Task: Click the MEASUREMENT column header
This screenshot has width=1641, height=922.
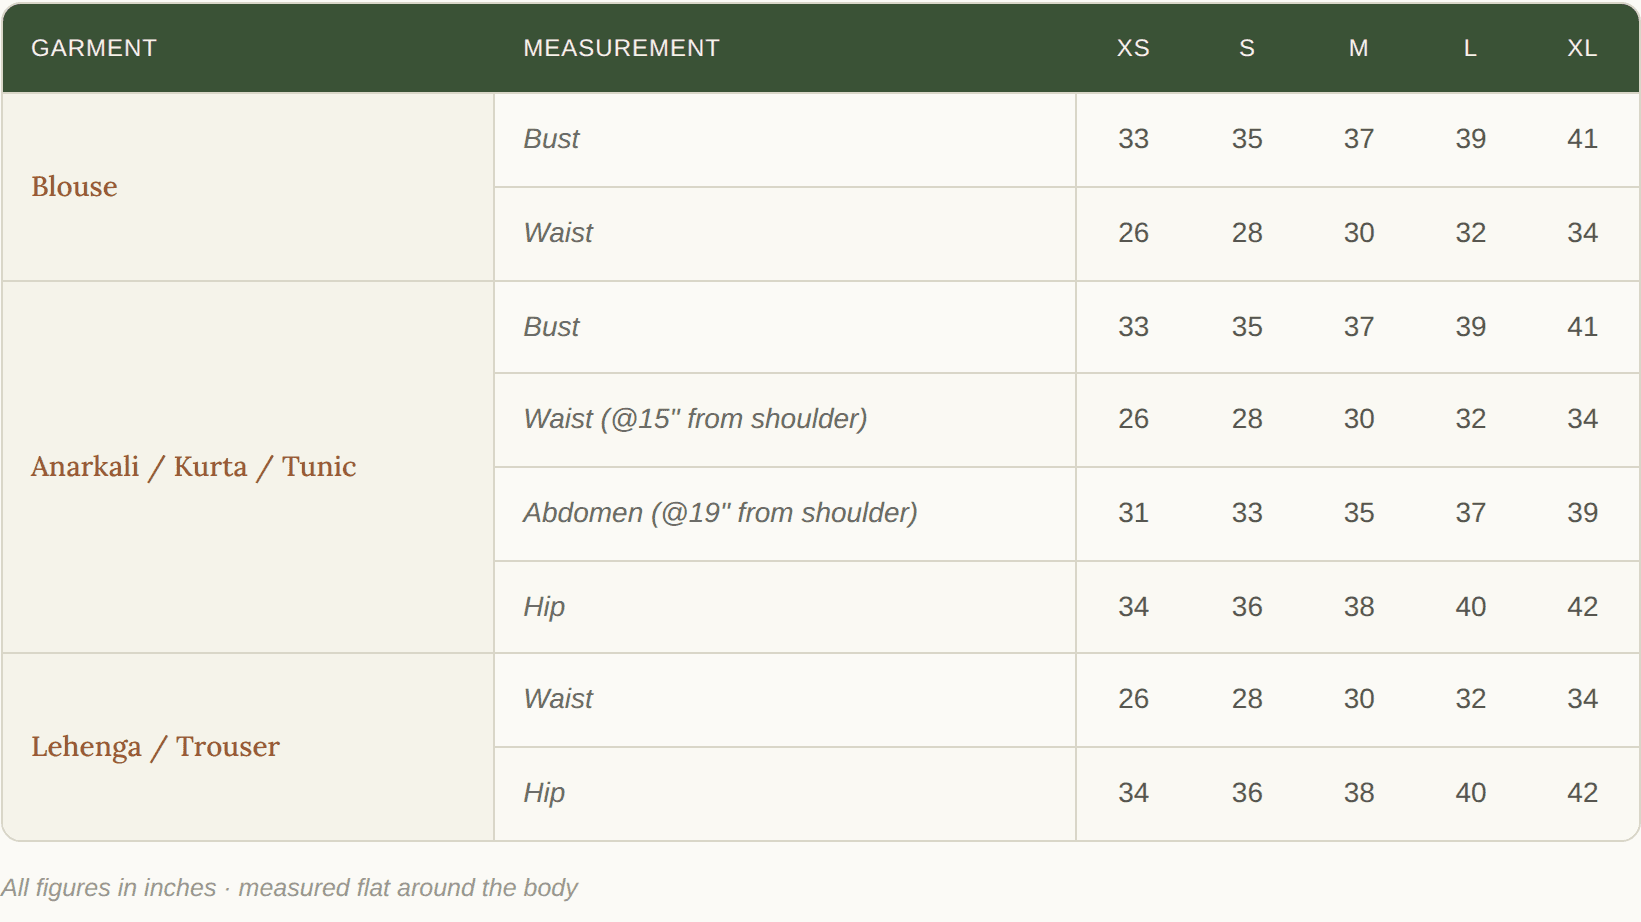Action: coord(621,48)
